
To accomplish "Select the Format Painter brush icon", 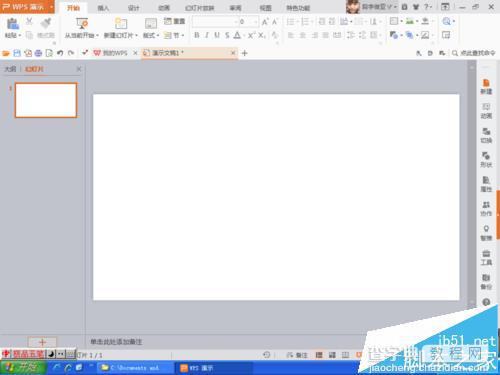I will pyautogui.click(x=46, y=23).
